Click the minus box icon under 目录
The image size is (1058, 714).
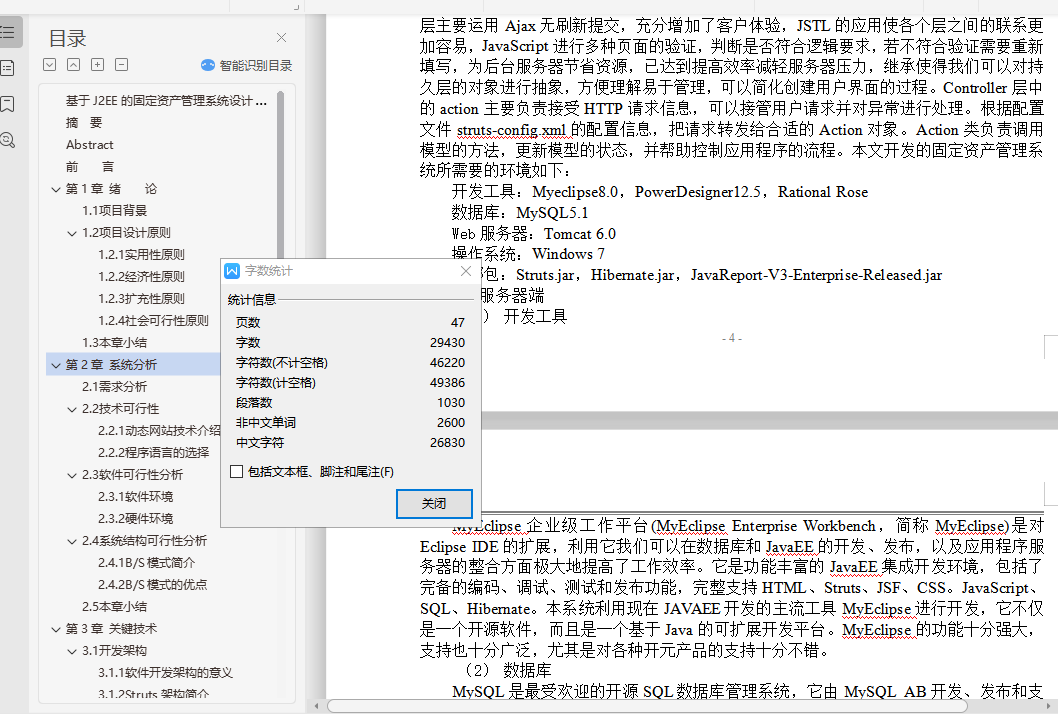point(121,65)
